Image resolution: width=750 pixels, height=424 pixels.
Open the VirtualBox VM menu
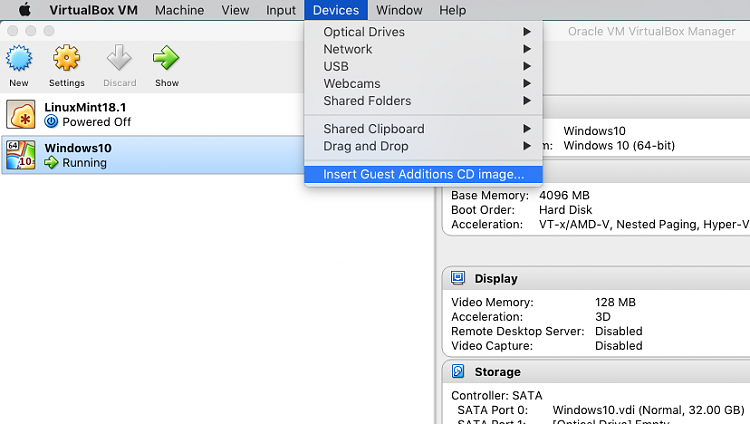click(x=93, y=10)
